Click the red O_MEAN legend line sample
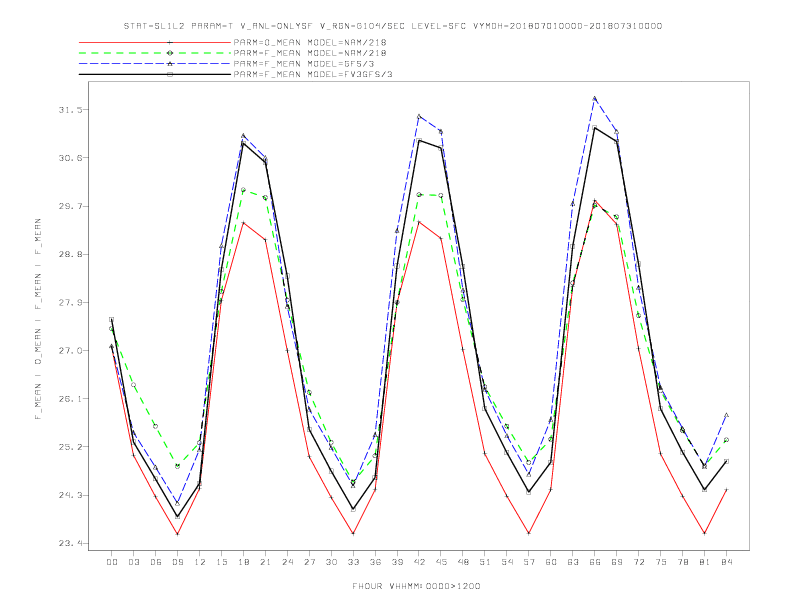The image size is (792, 612). tap(155, 42)
